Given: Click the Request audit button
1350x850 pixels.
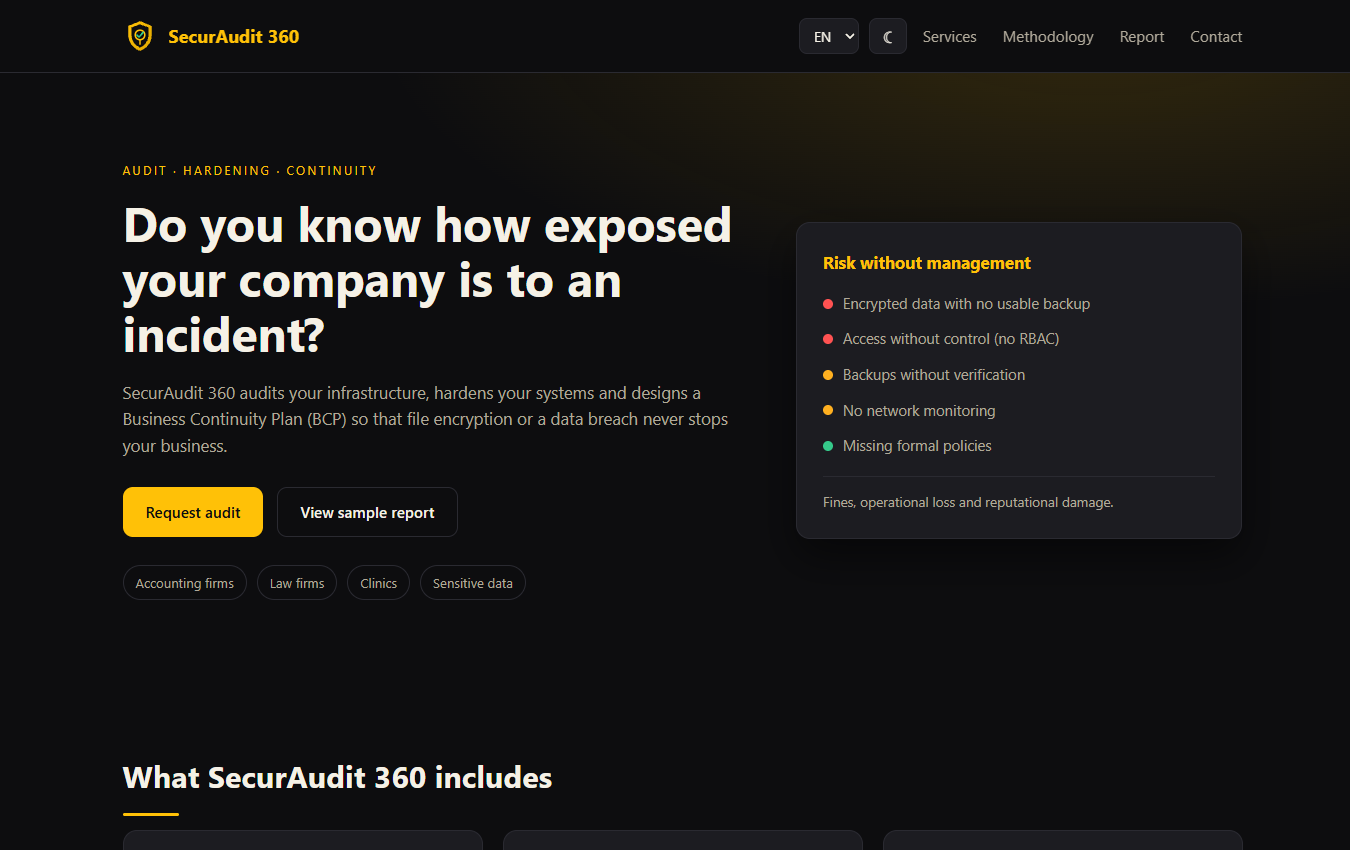Looking at the screenshot, I should [193, 512].
